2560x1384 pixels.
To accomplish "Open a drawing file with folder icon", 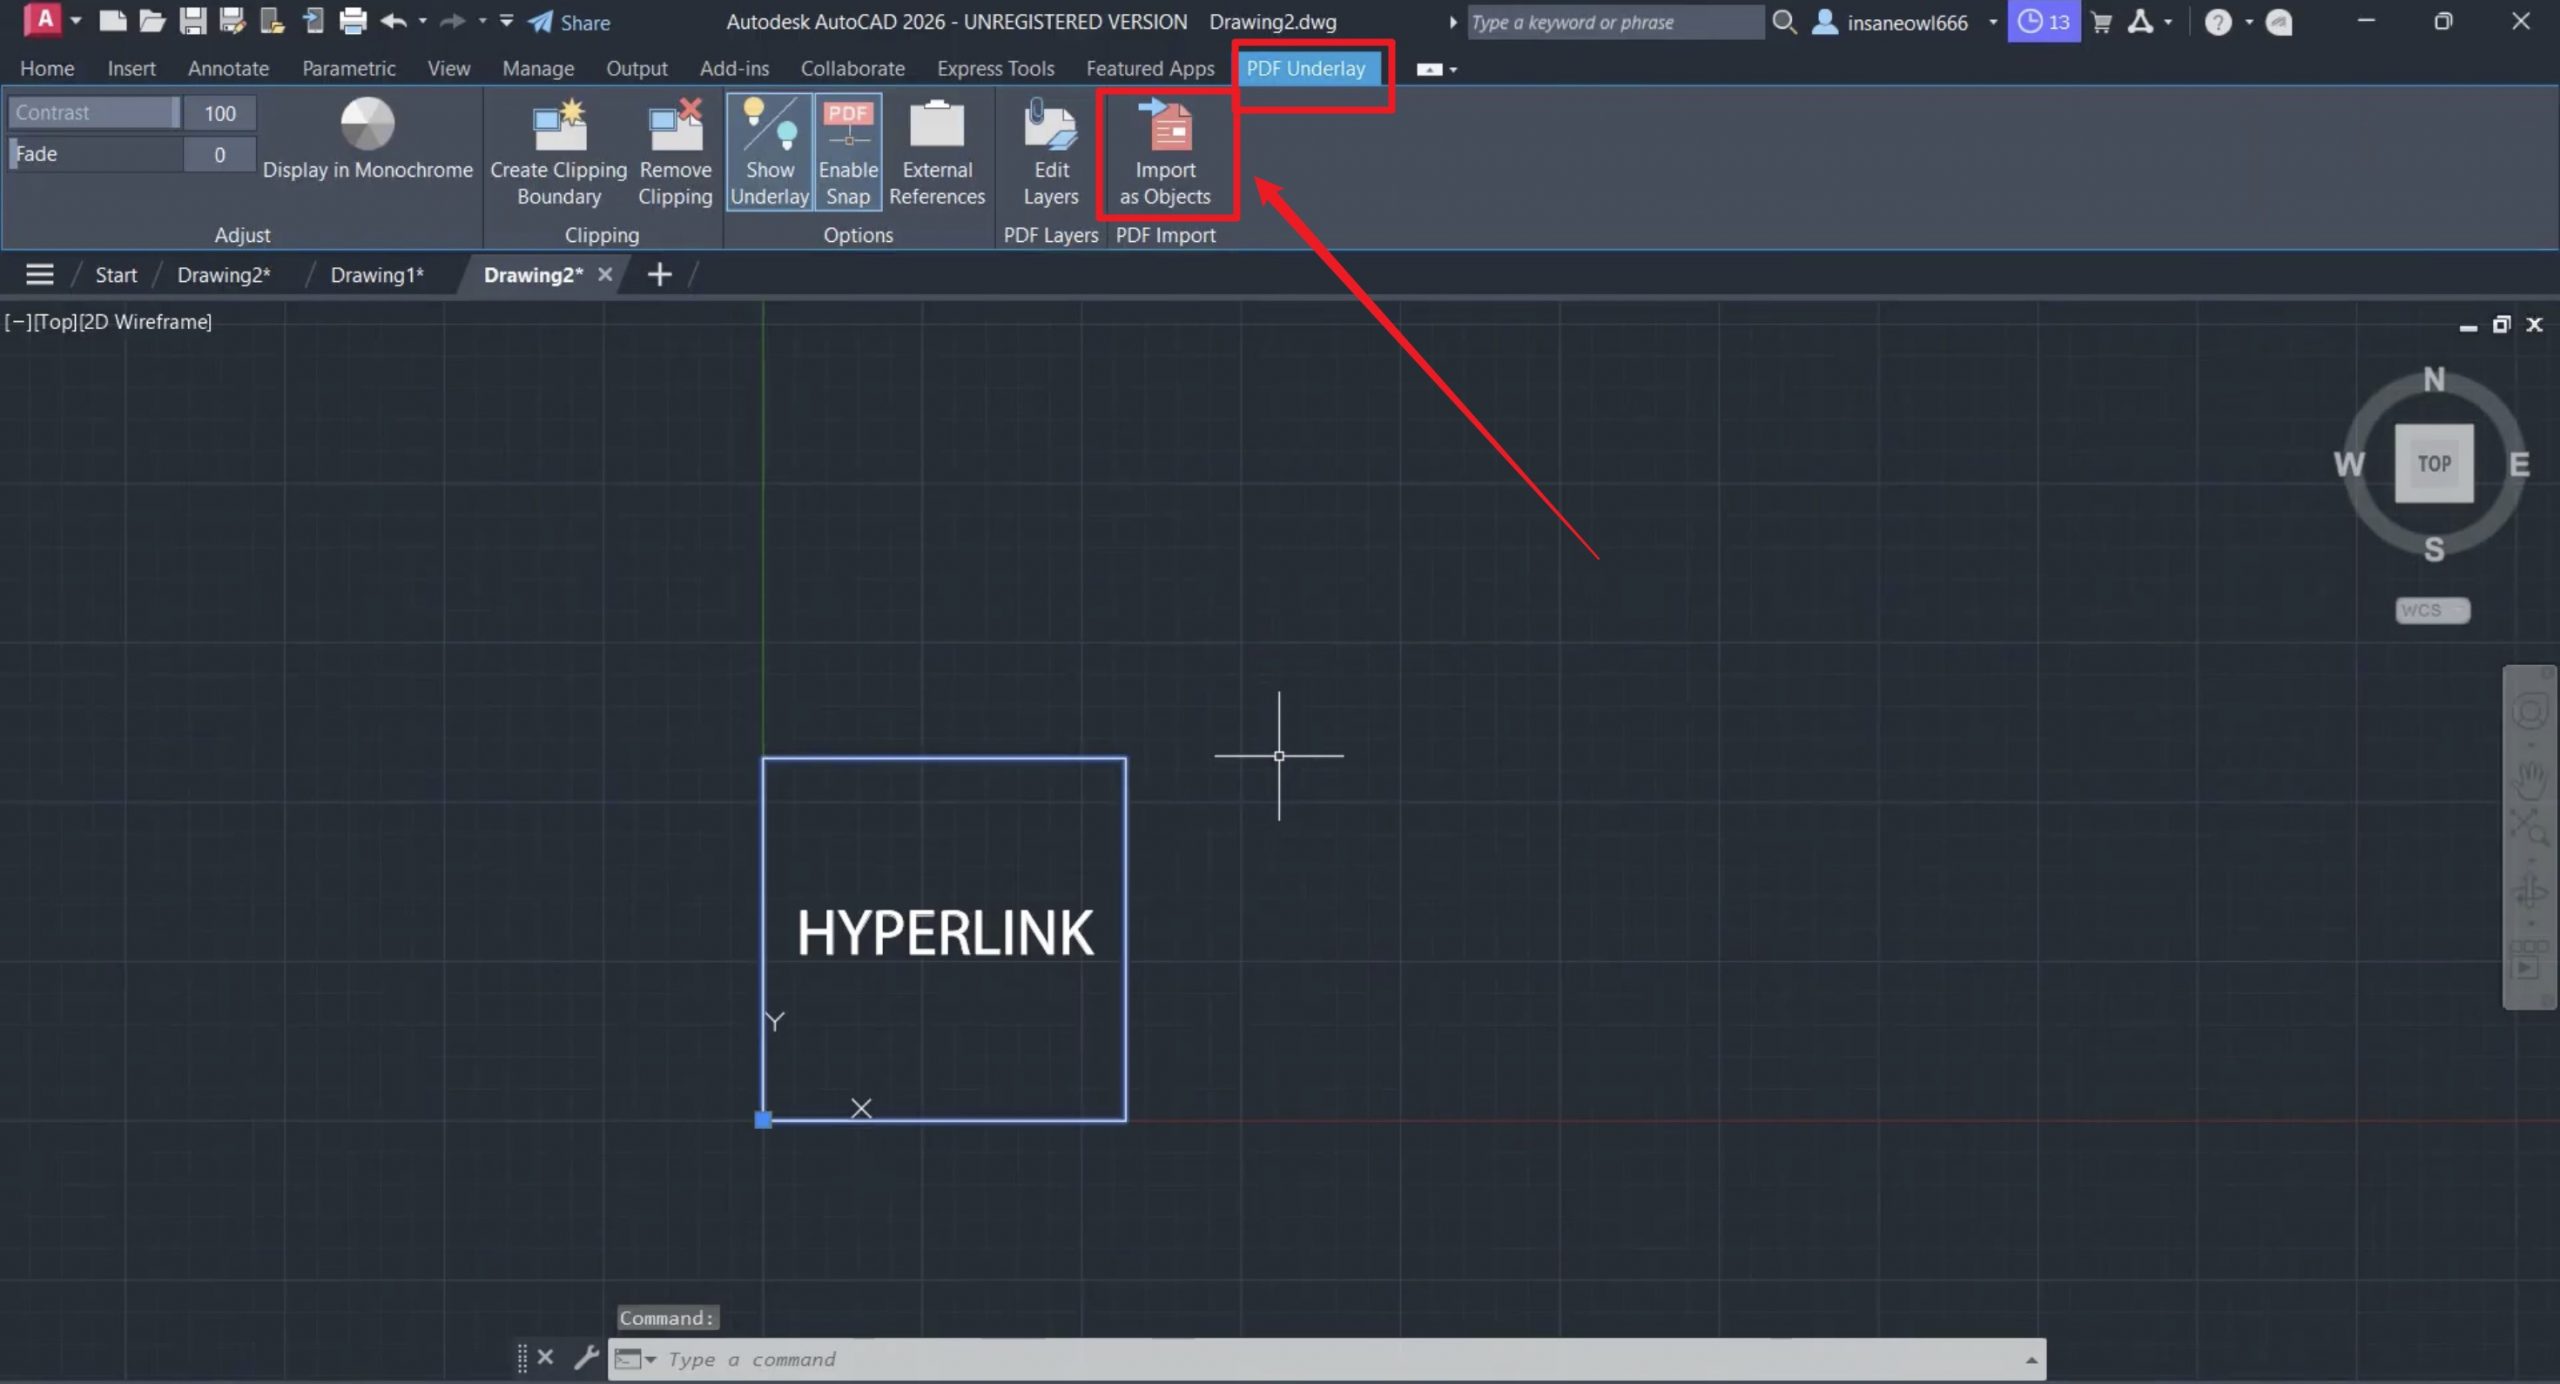I will click(x=152, y=21).
